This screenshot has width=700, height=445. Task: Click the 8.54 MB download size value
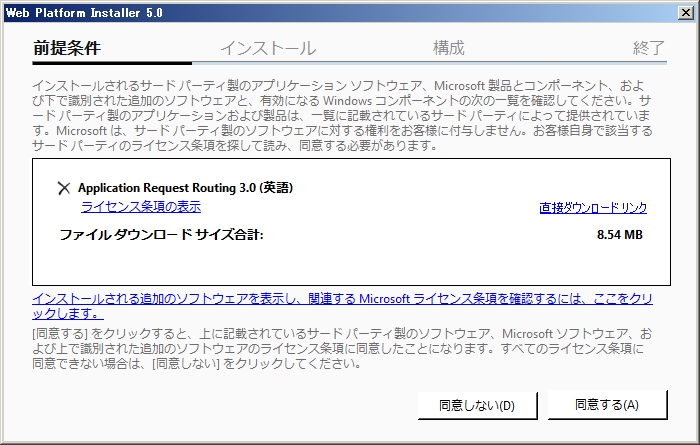pyautogui.click(x=619, y=236)
